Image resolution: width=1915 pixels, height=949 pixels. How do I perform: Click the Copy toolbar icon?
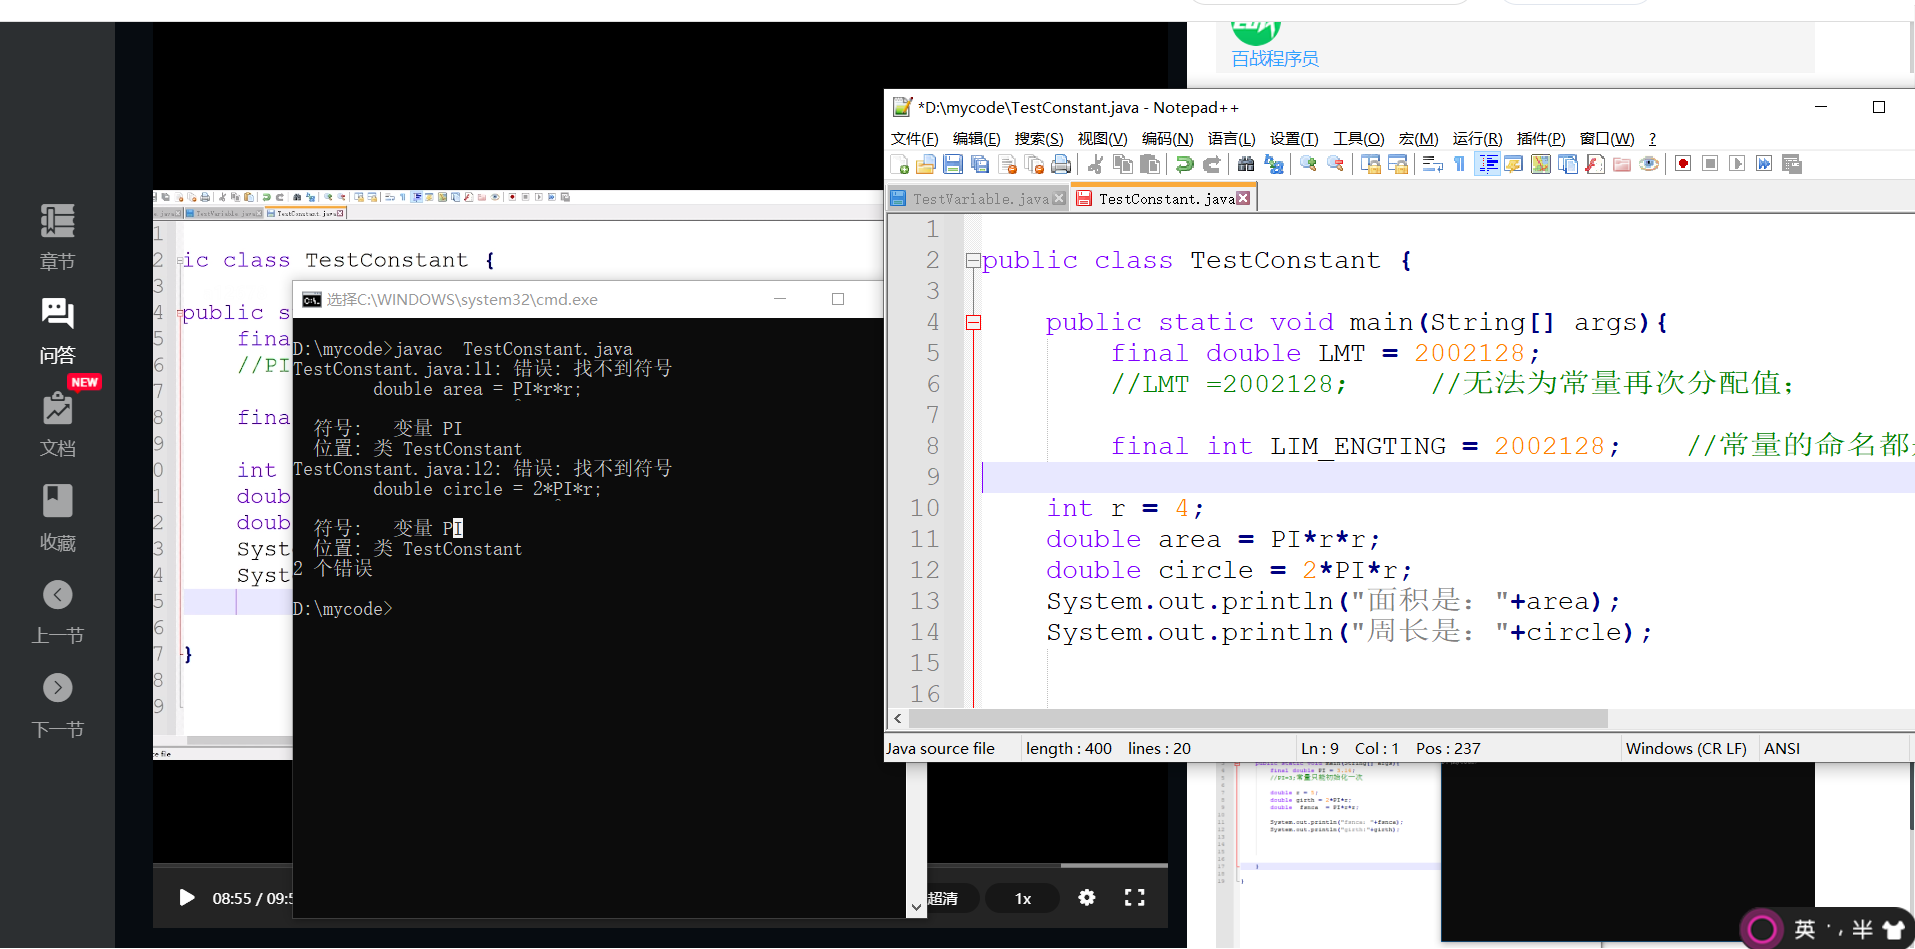[x=1123, y=164]
